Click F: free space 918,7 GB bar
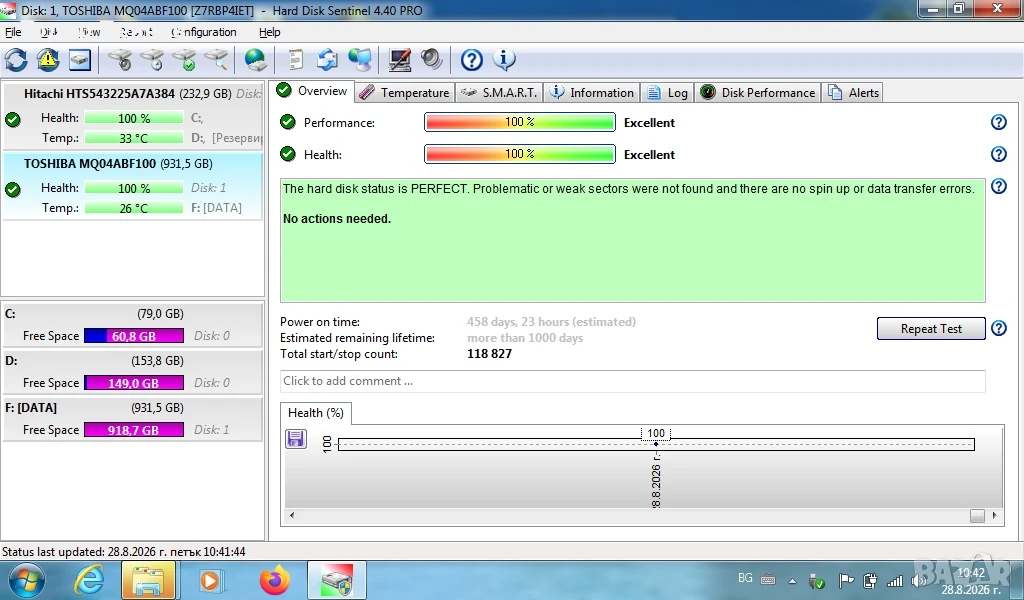This screenshot has width=1024, height=600. [x=134, y=430]
